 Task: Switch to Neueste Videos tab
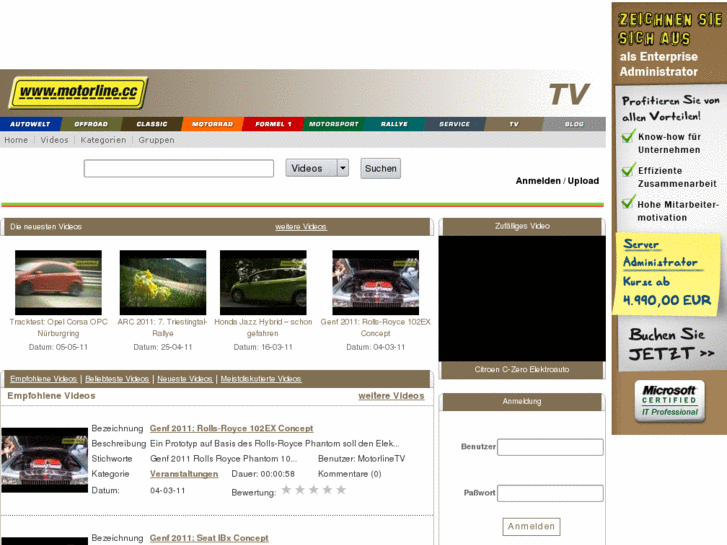[x=185, y=379]
